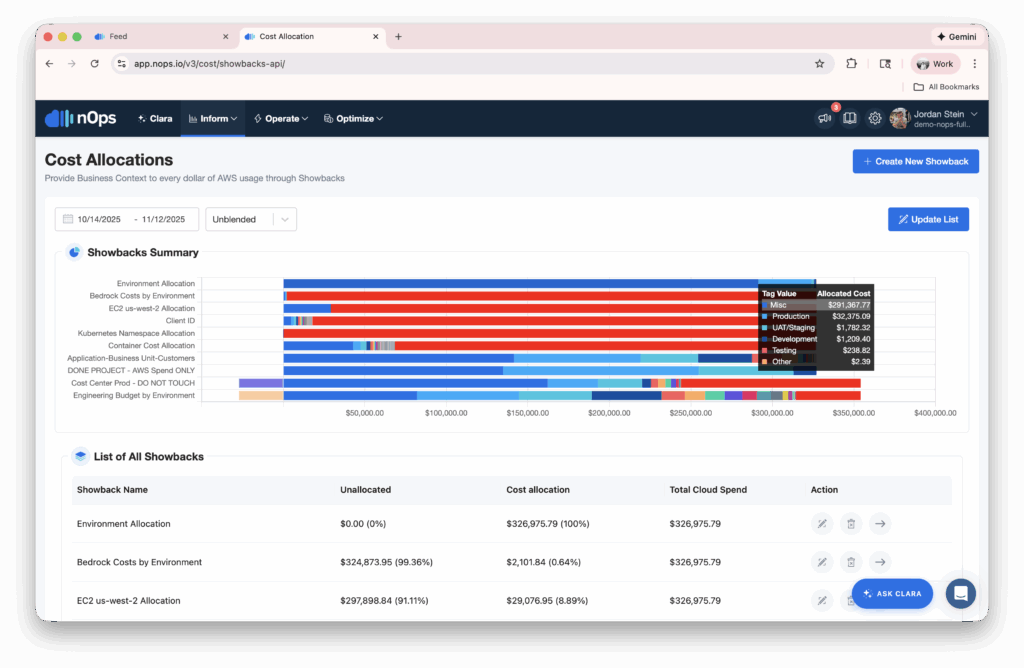Open Clara from the navigation bar
The image size is (1024, 668).
pyautogui.click(x=155, y=118)
